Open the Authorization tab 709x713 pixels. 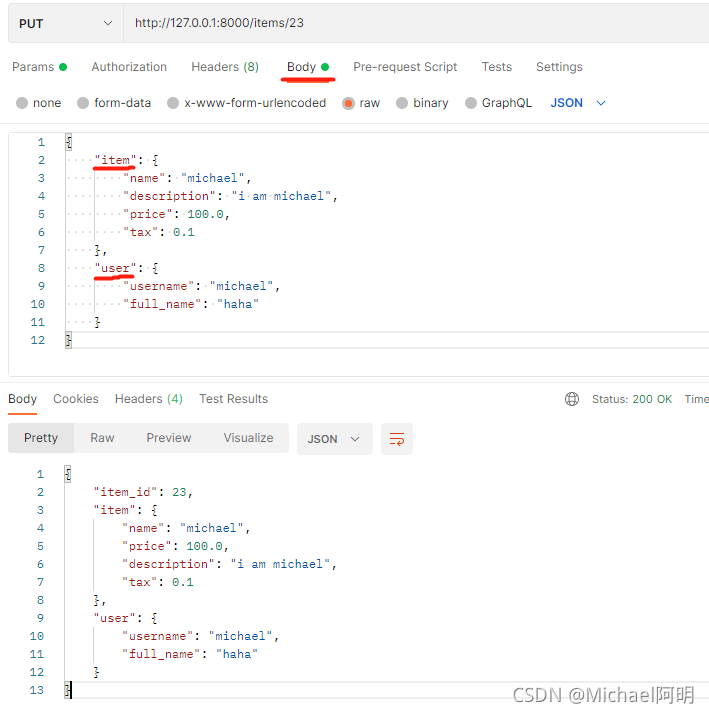pos(129,67)
